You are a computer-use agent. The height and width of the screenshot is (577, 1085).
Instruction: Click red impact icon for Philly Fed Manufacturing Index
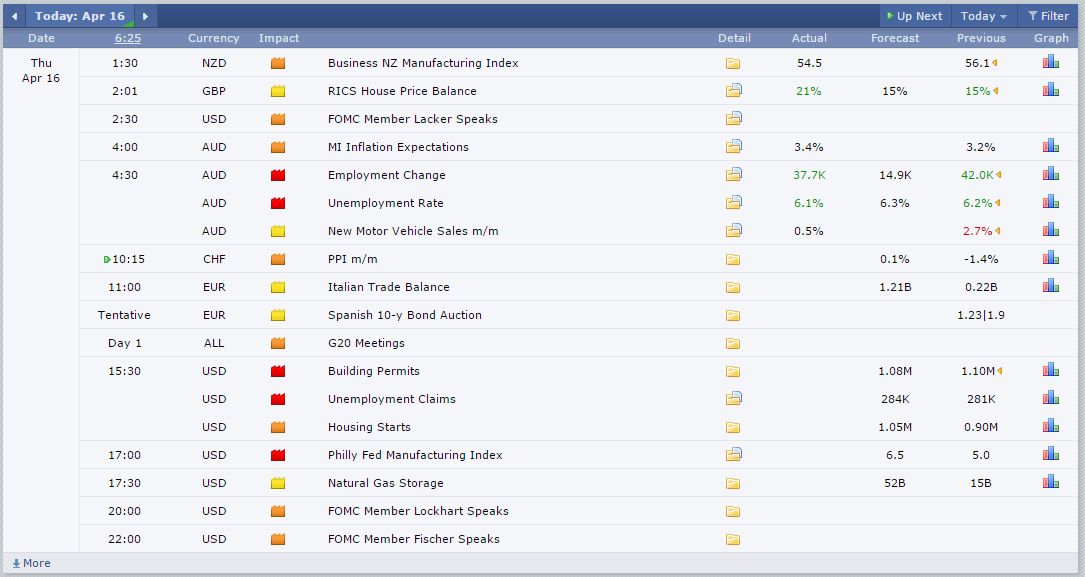click(278, 455)
